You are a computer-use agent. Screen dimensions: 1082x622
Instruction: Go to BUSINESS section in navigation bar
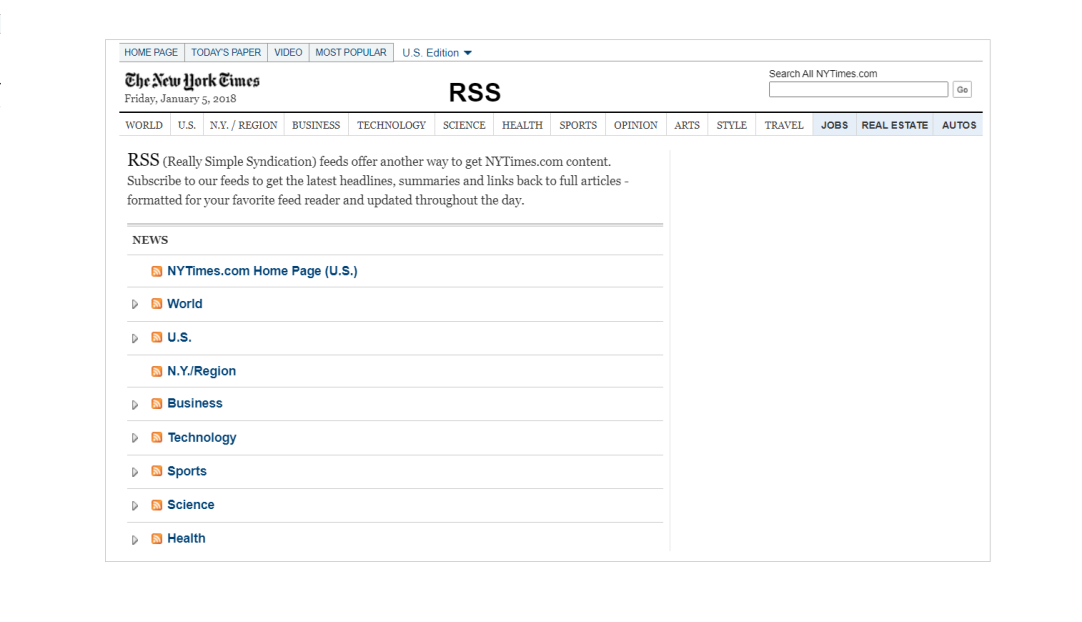coord(316,126)
